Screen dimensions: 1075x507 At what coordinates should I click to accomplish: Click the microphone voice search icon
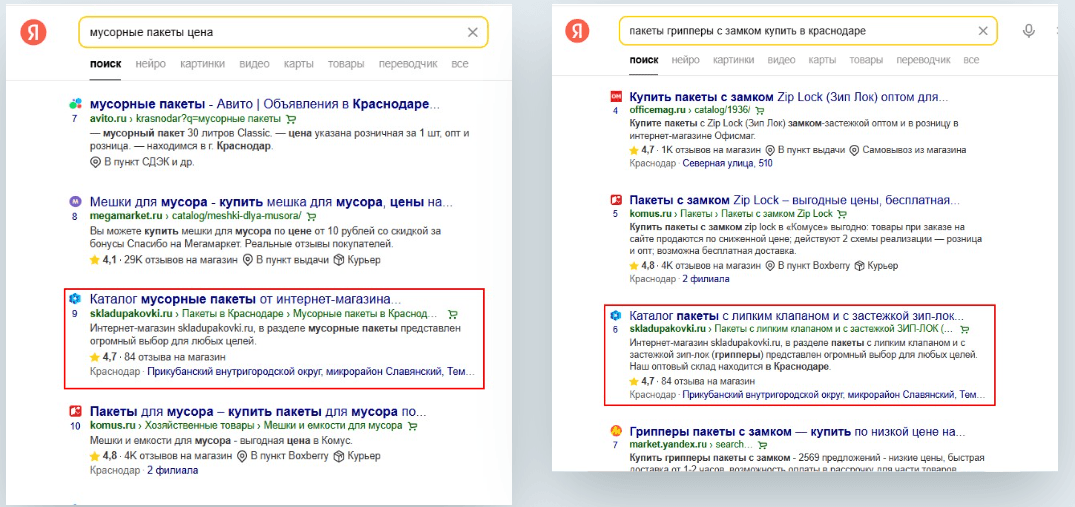(1028, 31)
